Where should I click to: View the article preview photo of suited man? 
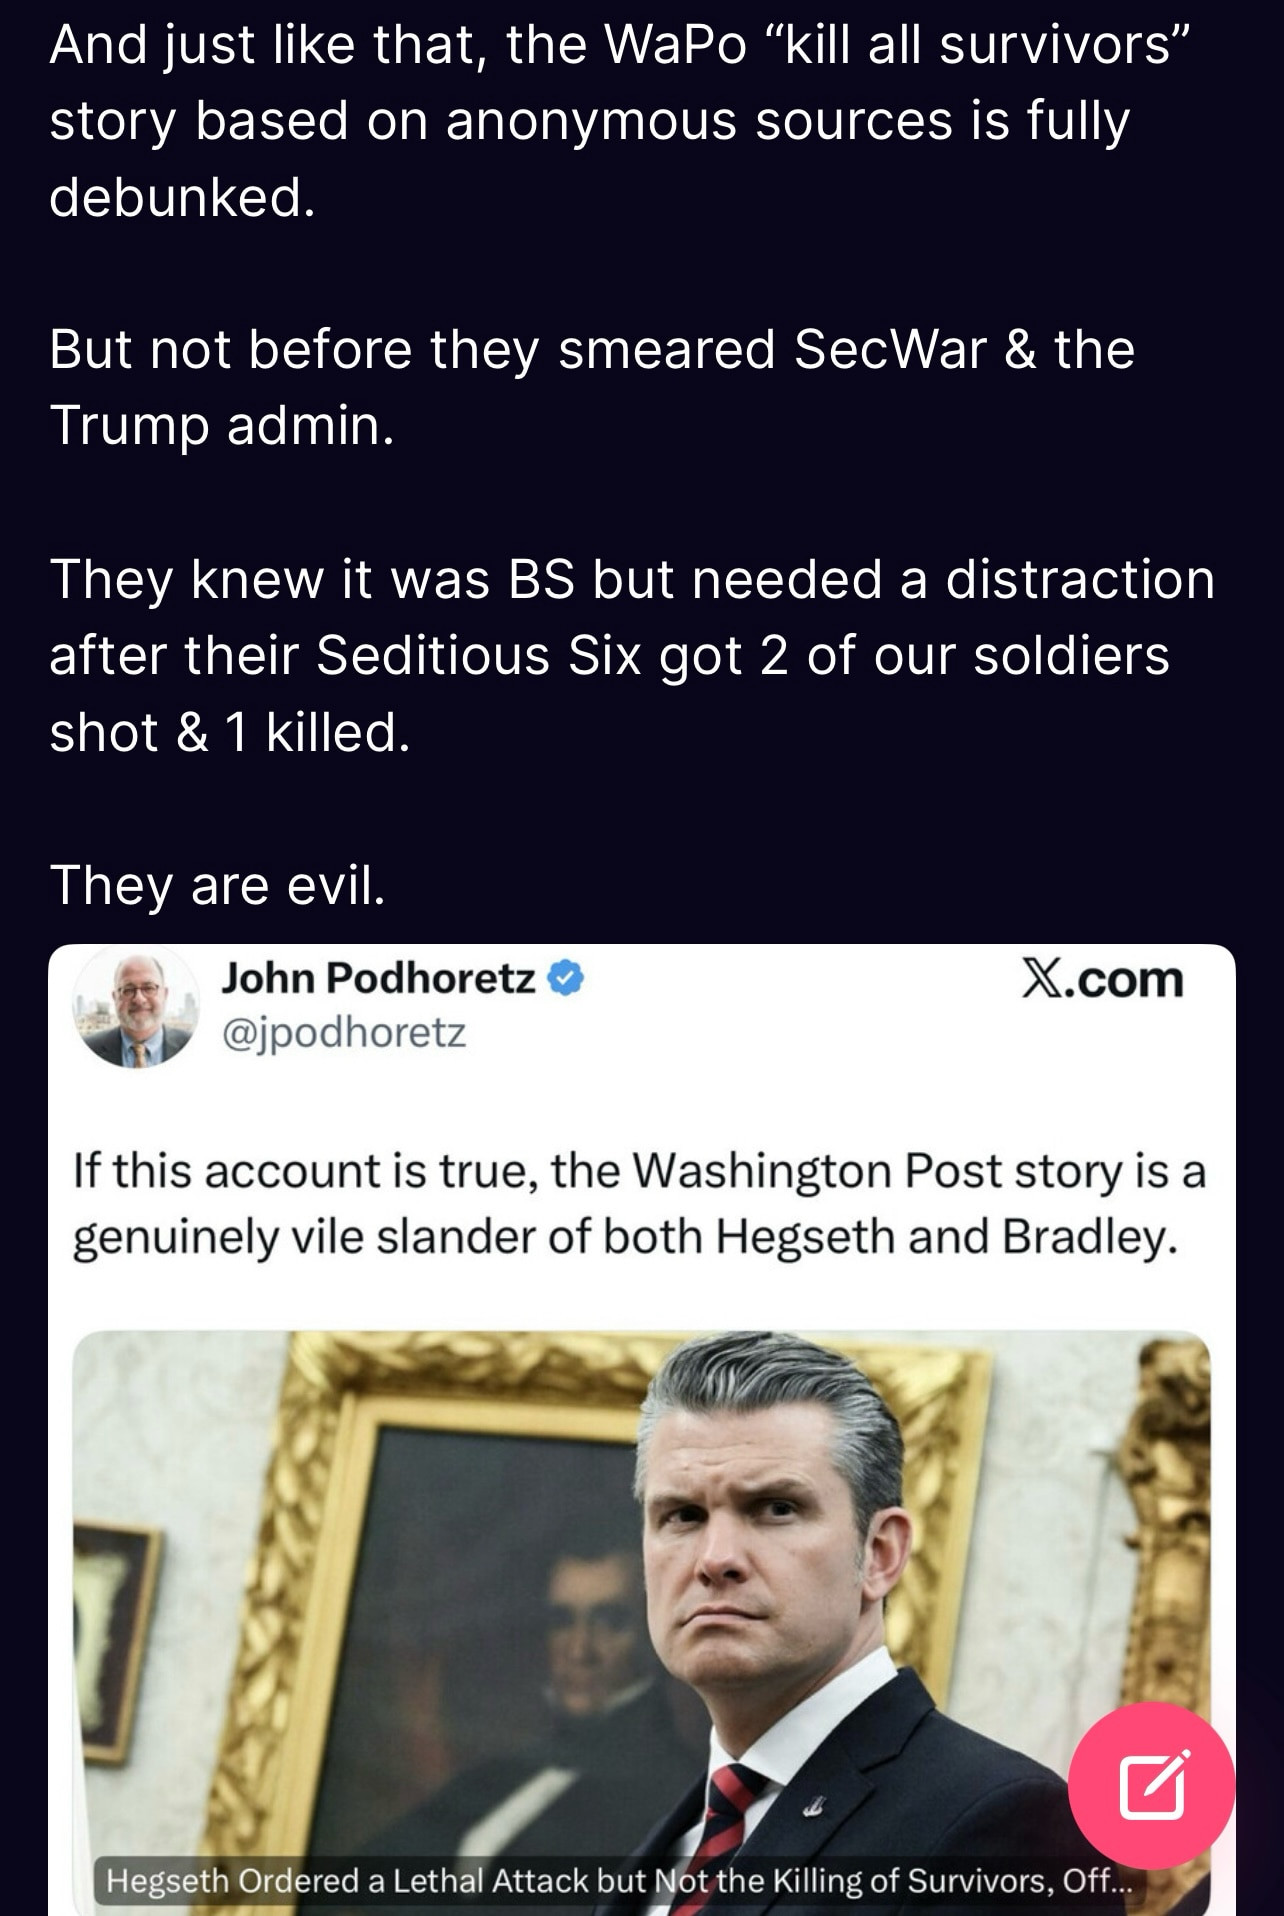[x=641, y=1622]
